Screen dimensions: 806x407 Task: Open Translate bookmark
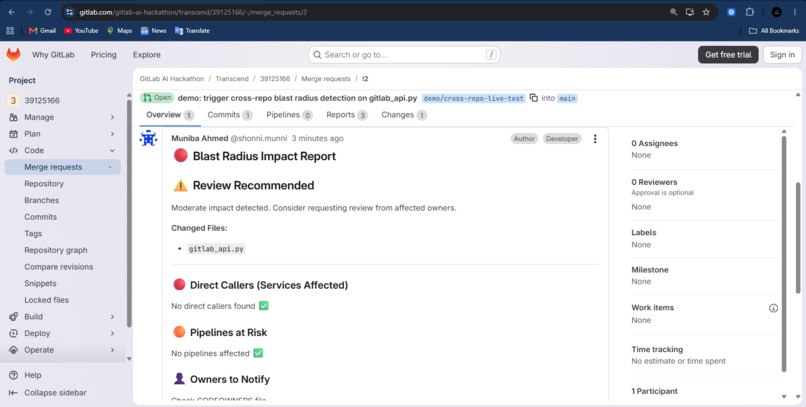[x=192, y=31]
